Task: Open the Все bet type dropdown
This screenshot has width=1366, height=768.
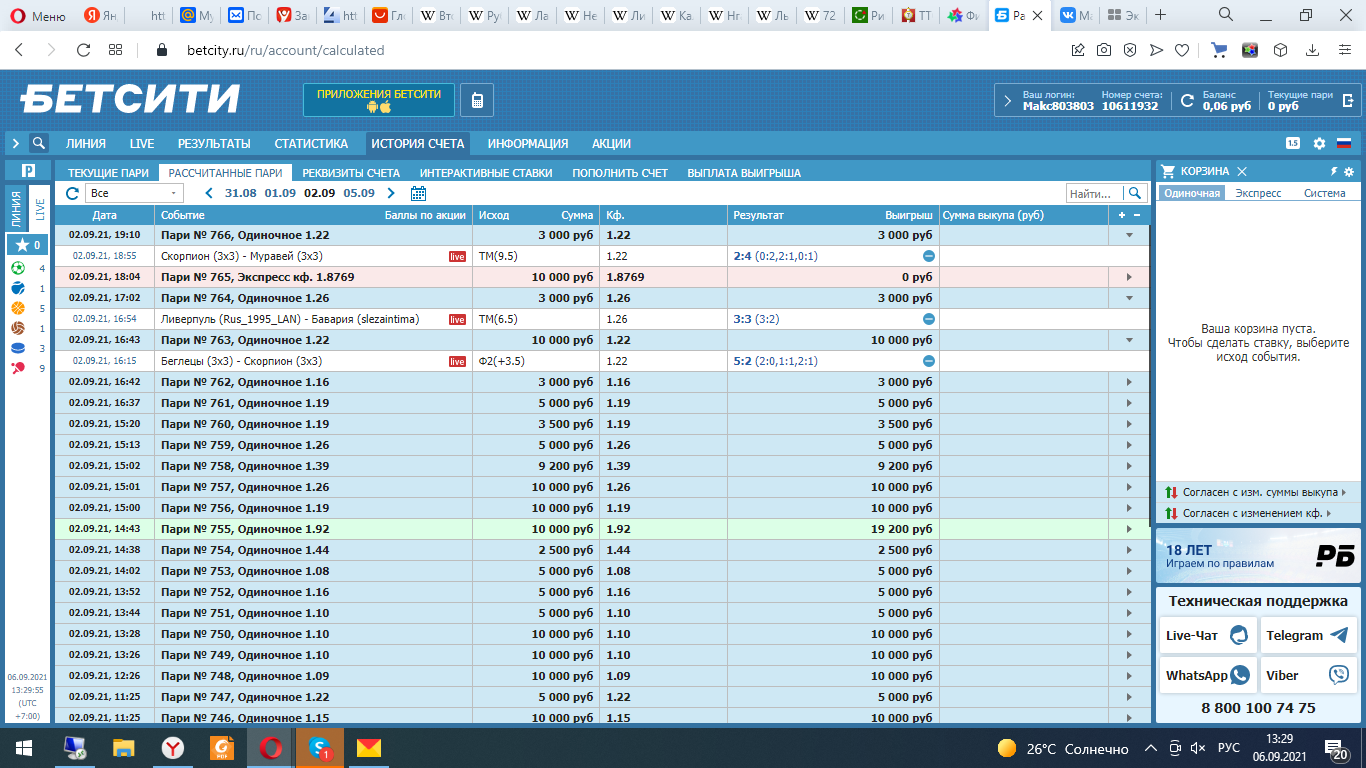Action: 134,193
